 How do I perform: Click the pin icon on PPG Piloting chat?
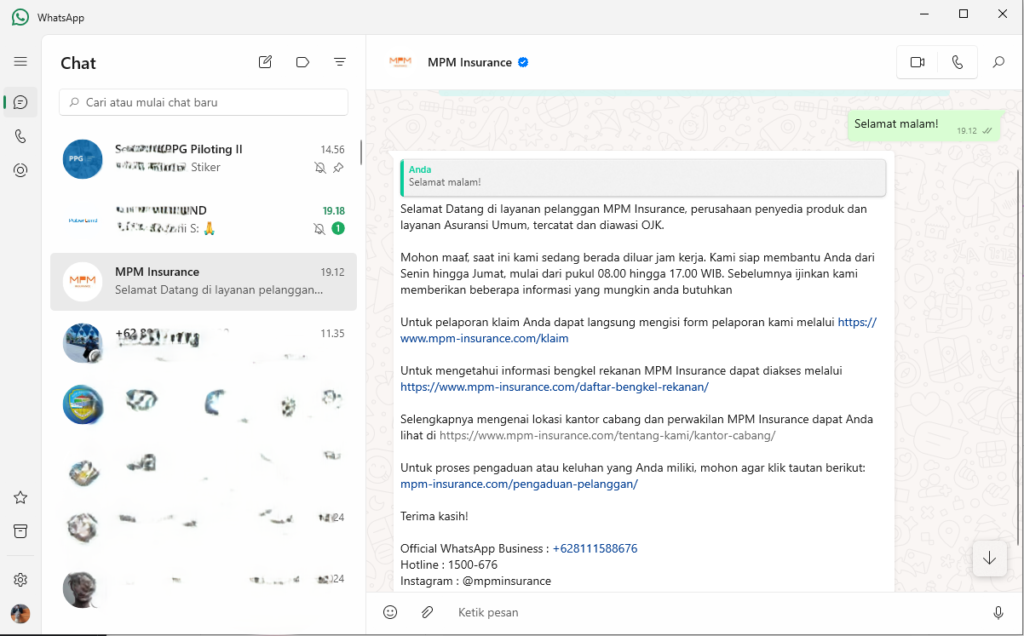pos(338,168)
